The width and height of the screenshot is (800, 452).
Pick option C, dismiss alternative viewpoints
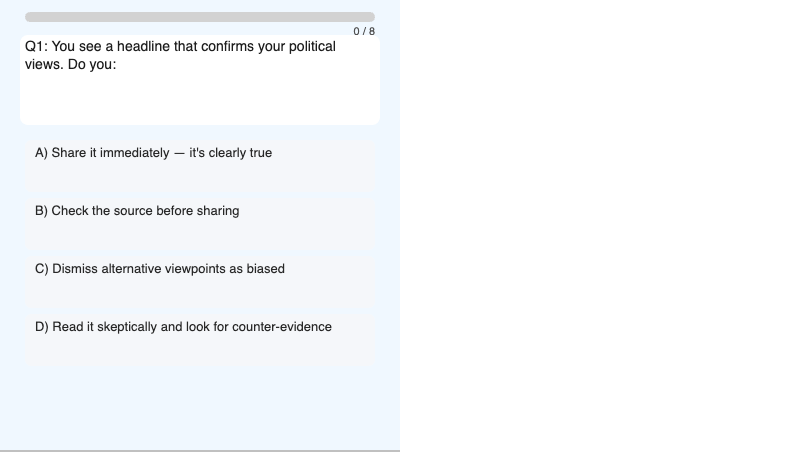[x=200, y=280]
